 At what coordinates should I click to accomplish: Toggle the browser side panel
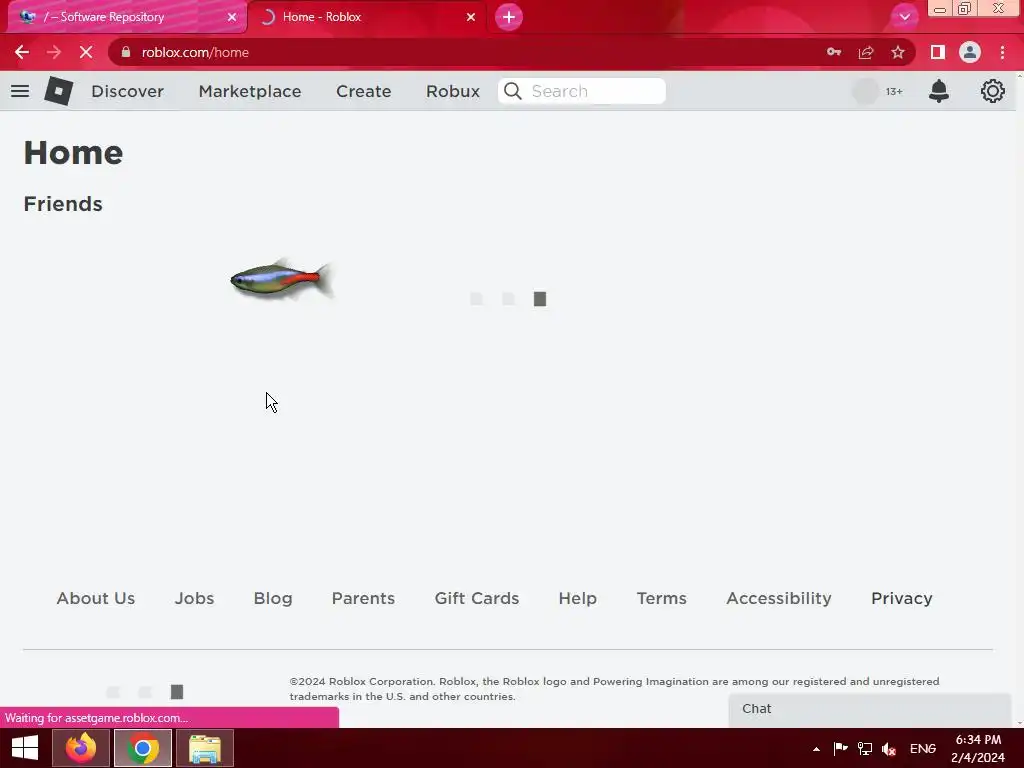click(x=938, y=52)
